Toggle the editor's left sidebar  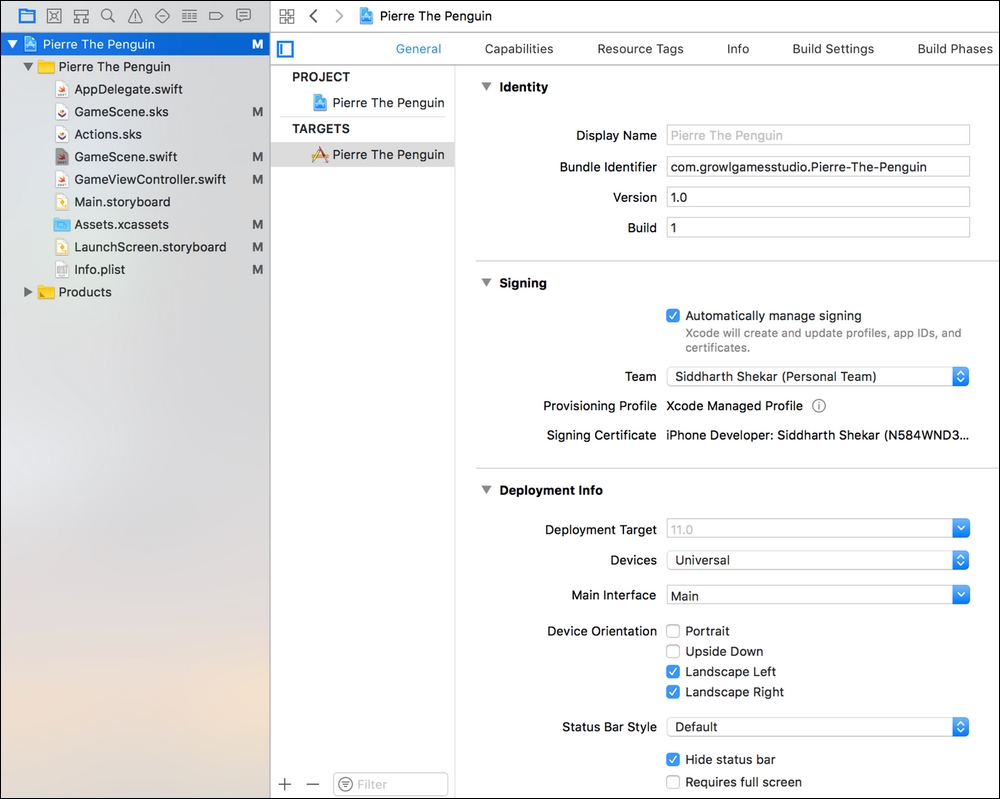coord(285,48)
